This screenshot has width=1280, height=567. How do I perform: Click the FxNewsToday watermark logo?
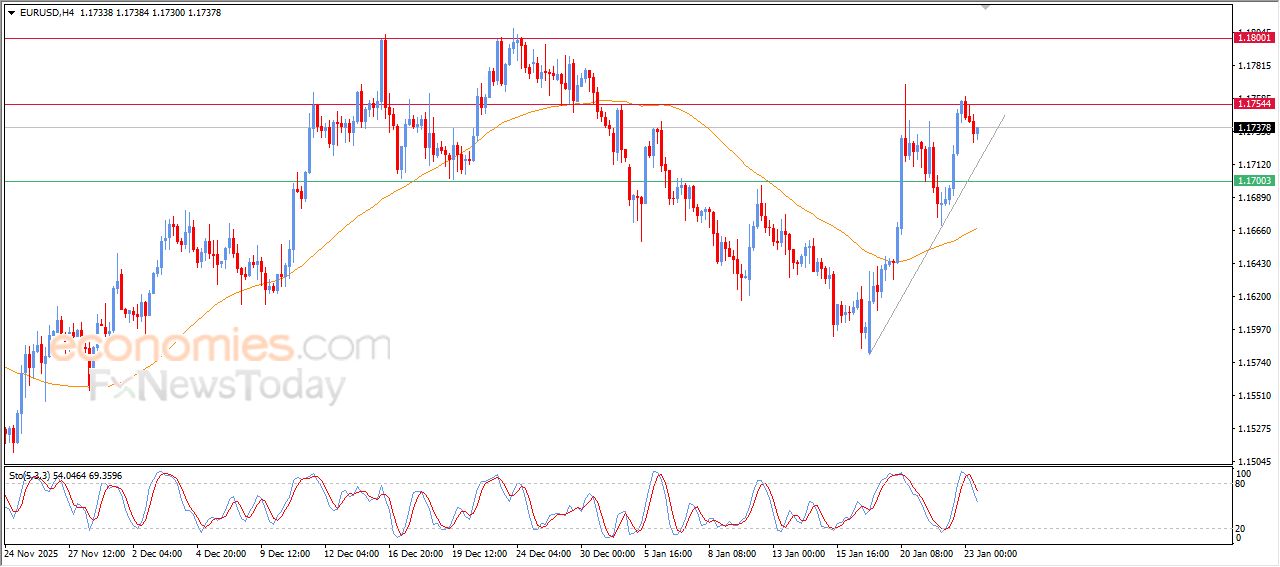coord(218,387)
